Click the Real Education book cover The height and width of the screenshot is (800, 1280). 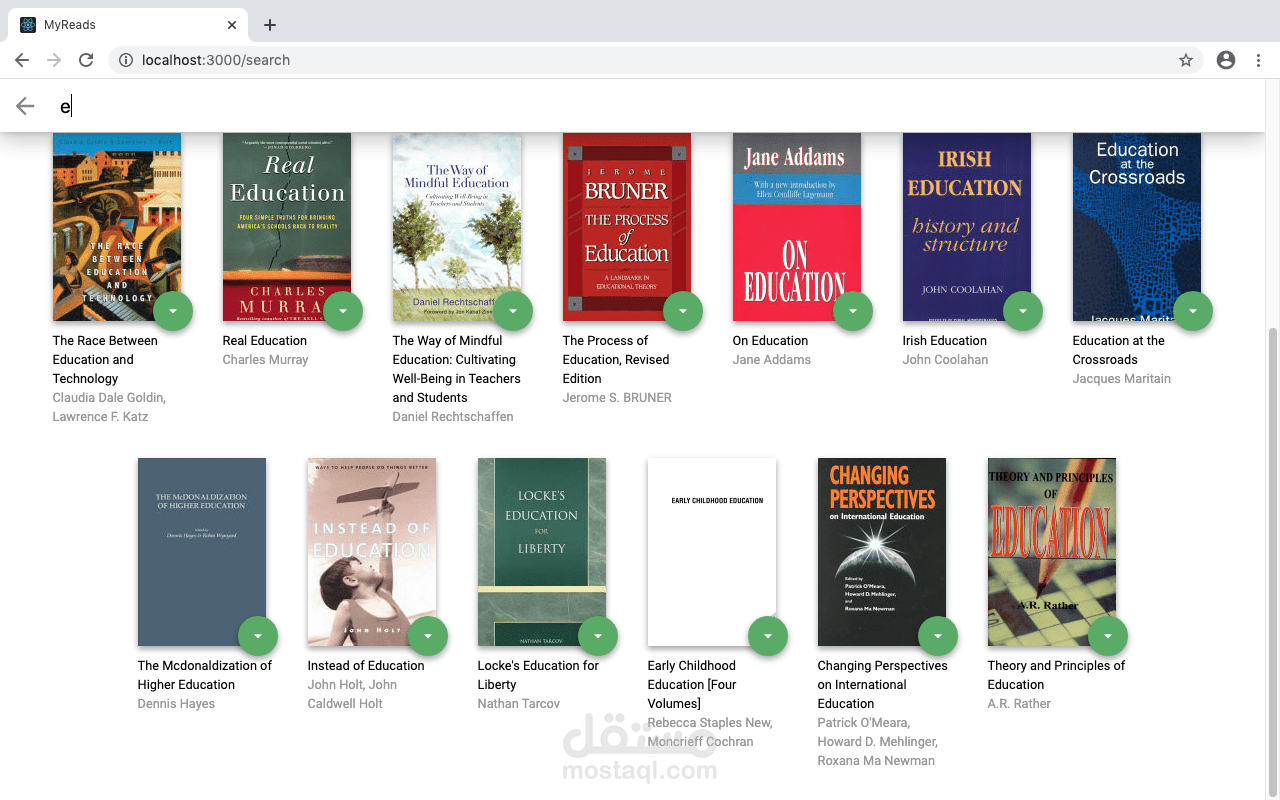(287, 226)
